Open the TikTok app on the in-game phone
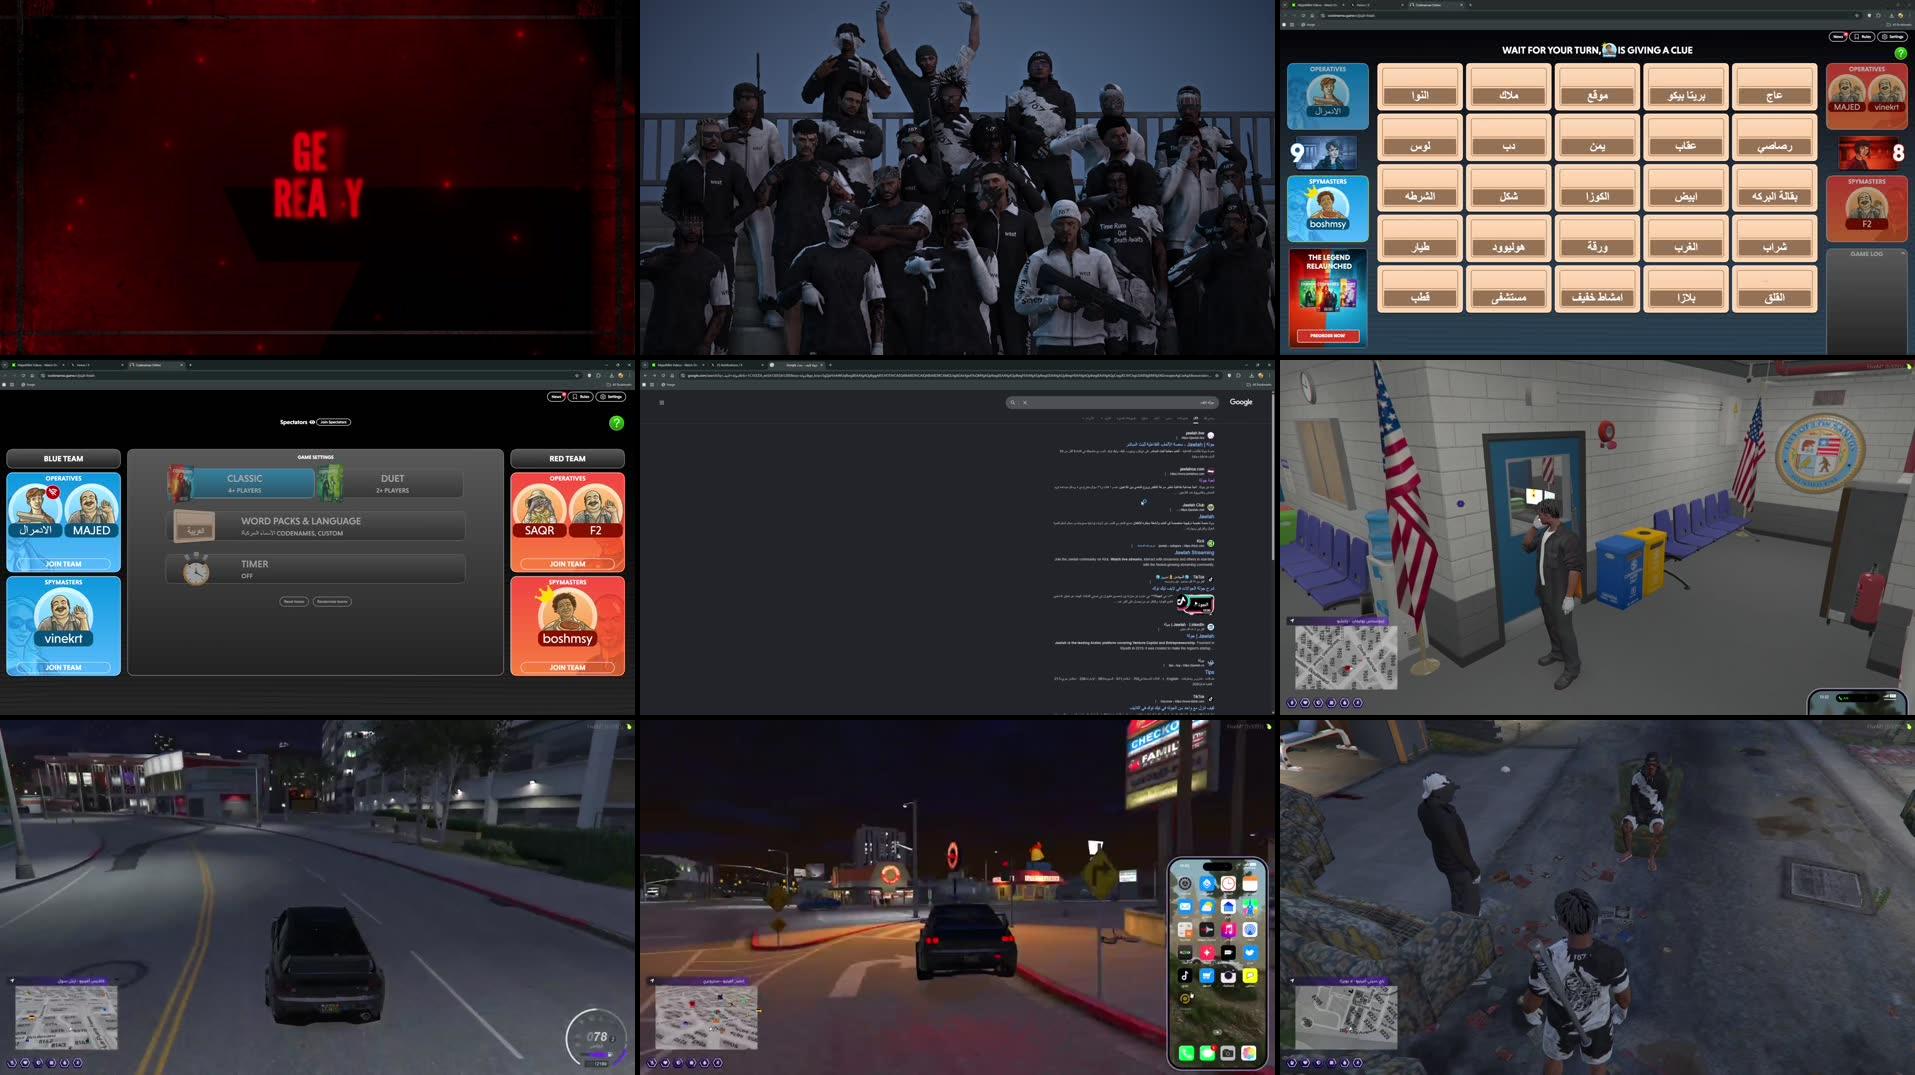This screenshot has height=1075, width=1915. point(1185,975)
